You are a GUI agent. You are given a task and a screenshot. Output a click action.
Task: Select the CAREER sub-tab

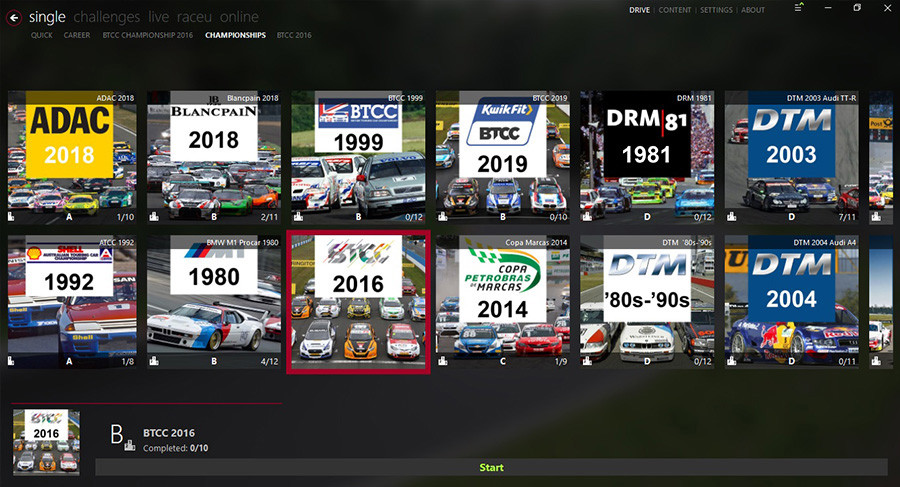[x=77, y=35]
